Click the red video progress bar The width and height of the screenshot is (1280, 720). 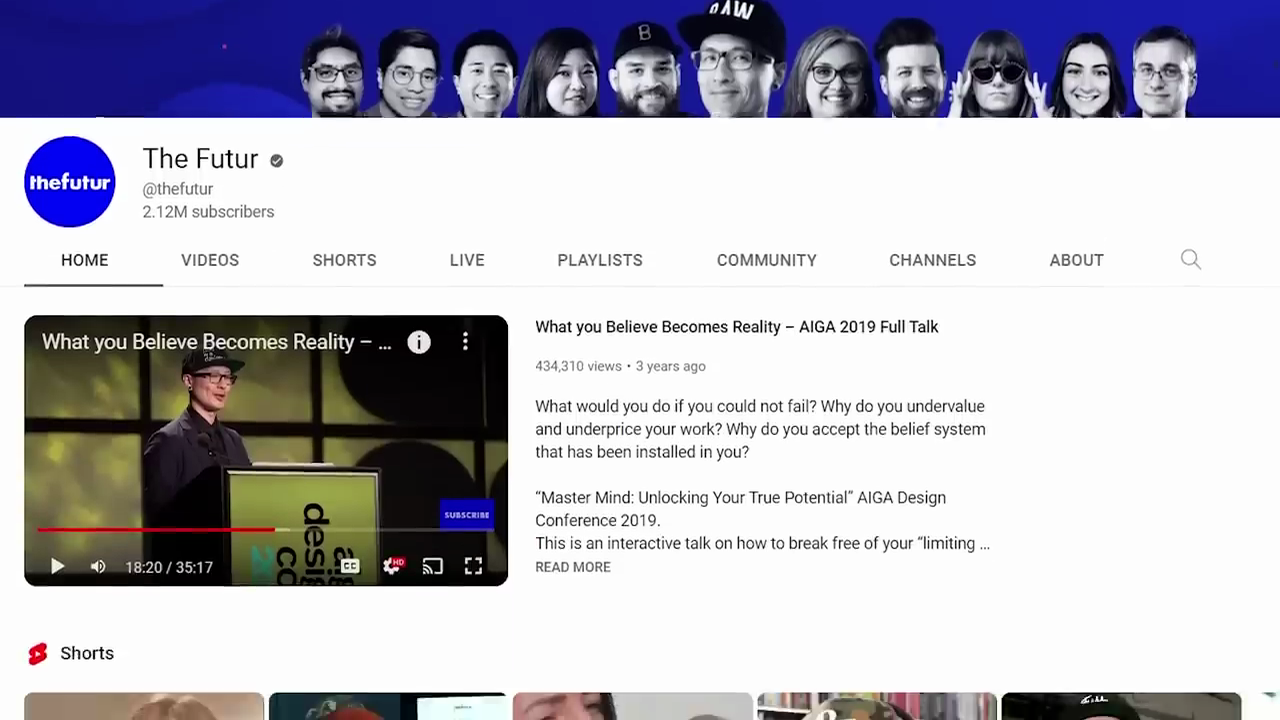click(x=156, y=529)
